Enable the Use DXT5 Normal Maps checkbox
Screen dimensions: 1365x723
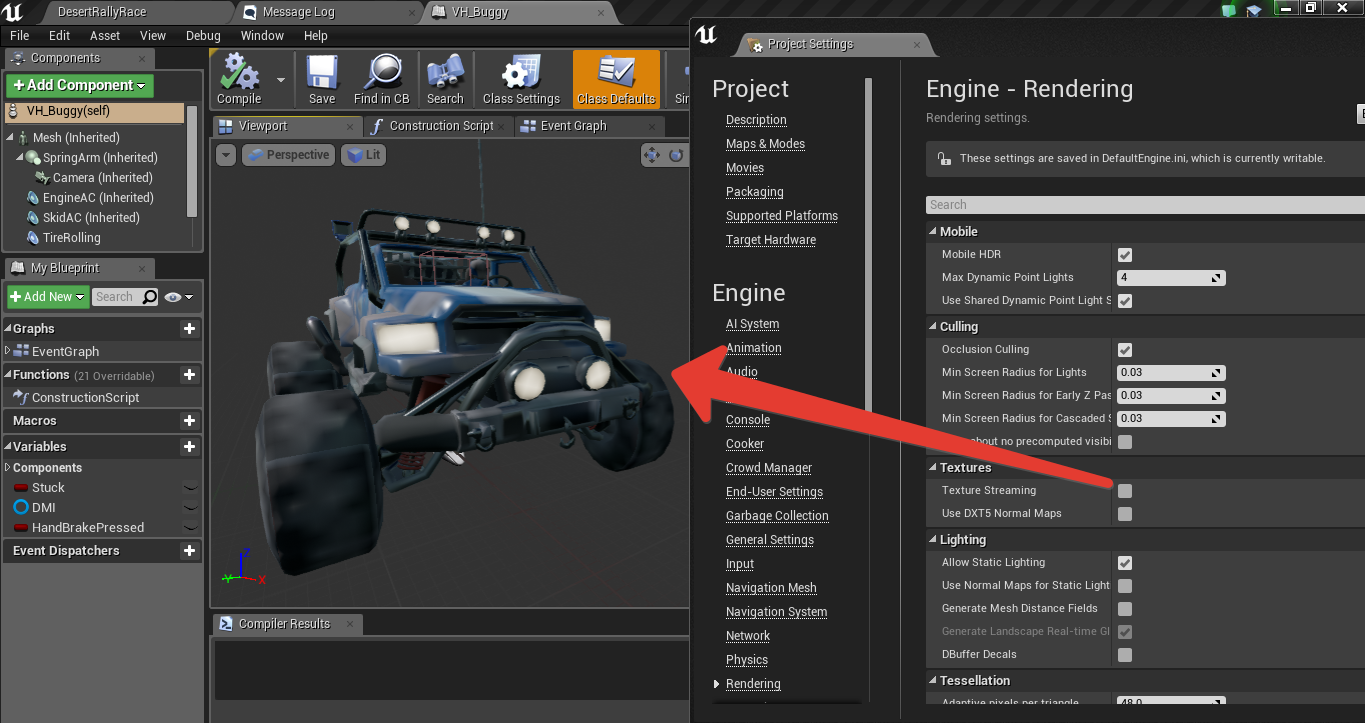point(1125,514)
